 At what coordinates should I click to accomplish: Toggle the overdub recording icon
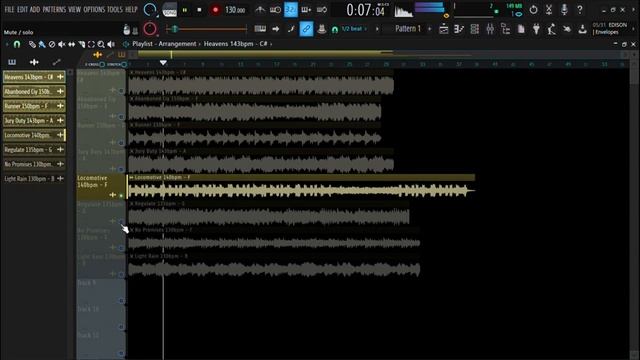pos(306,10)
